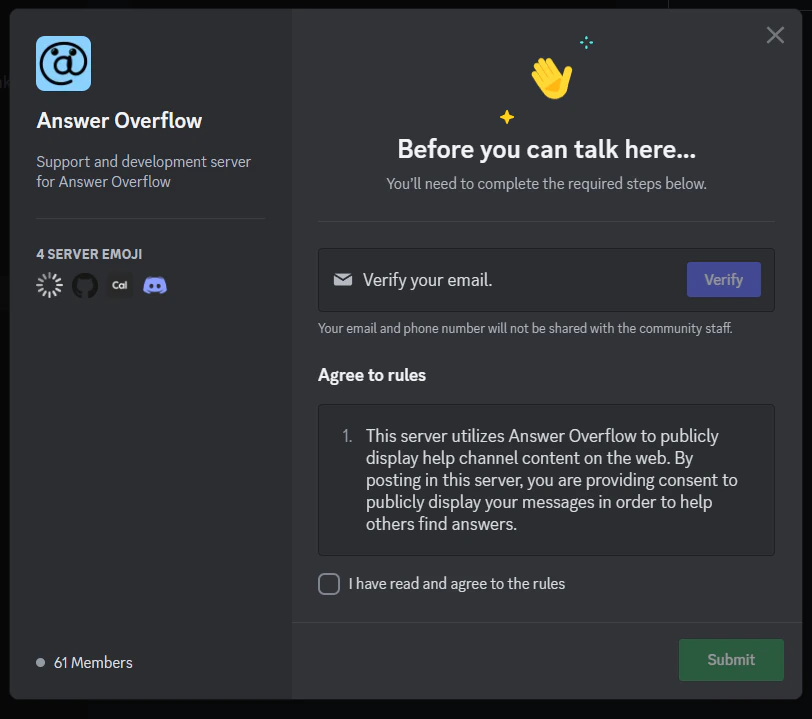The width and height of the screenshot is (812, 719).
Task: Click the Discord logo server emoji
Action: coord(155,285)
